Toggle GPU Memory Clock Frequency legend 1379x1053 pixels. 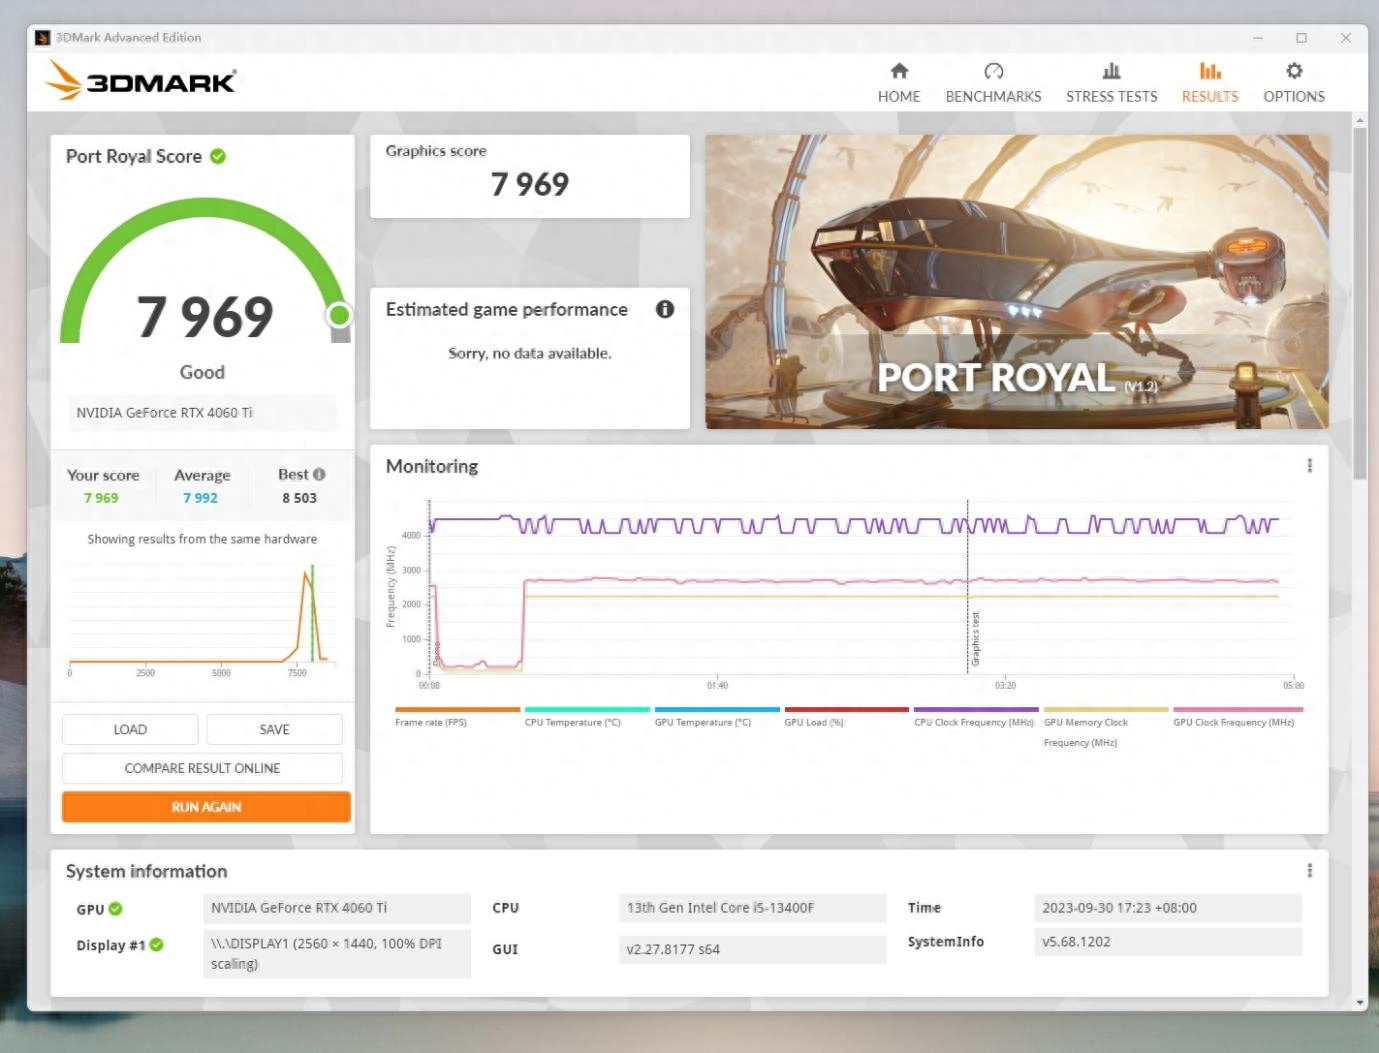[1105, 728]
